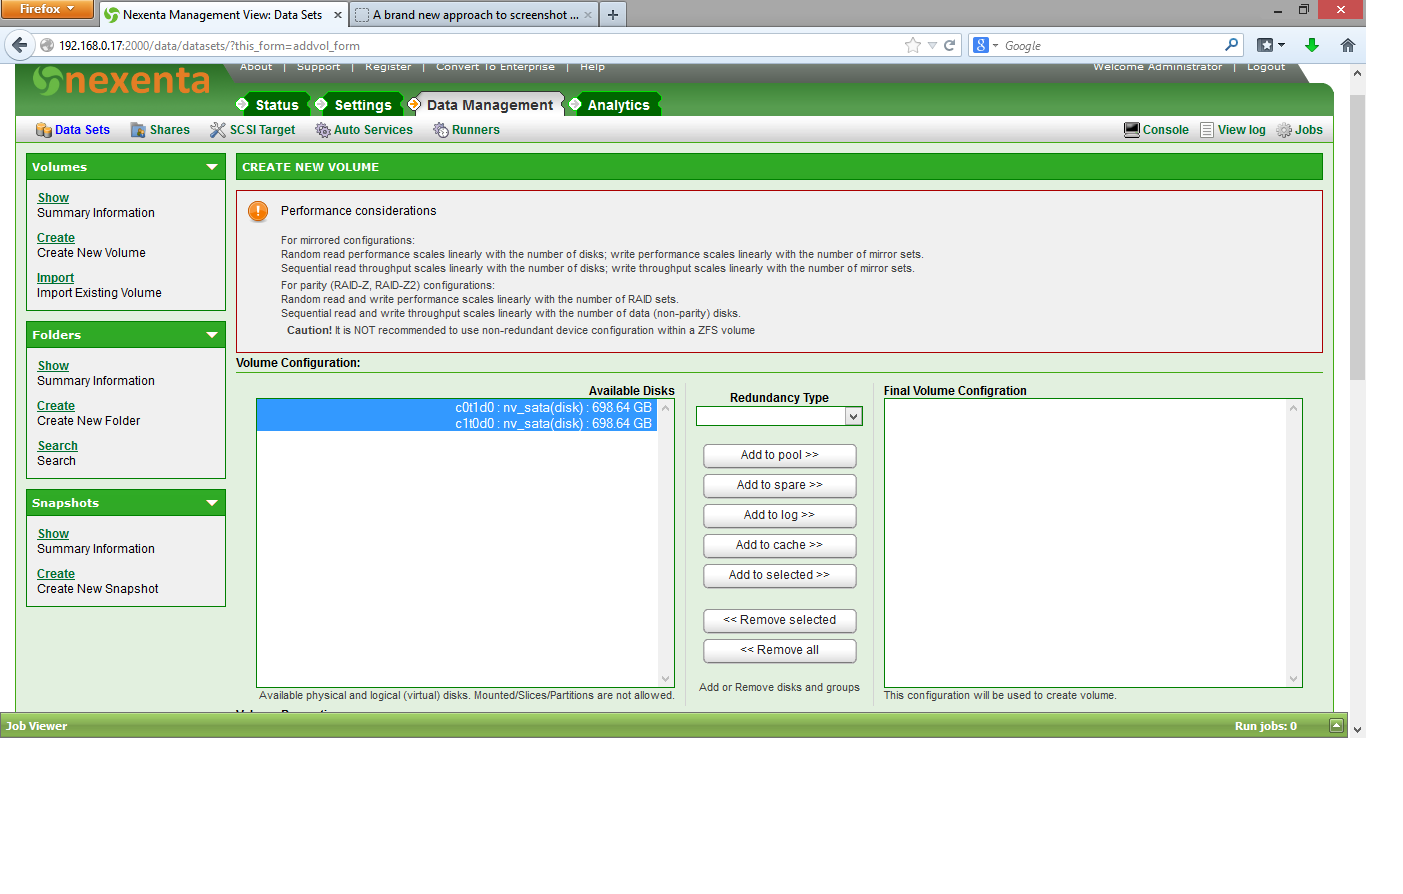Click Create under Folders

(x=56, y=406)
